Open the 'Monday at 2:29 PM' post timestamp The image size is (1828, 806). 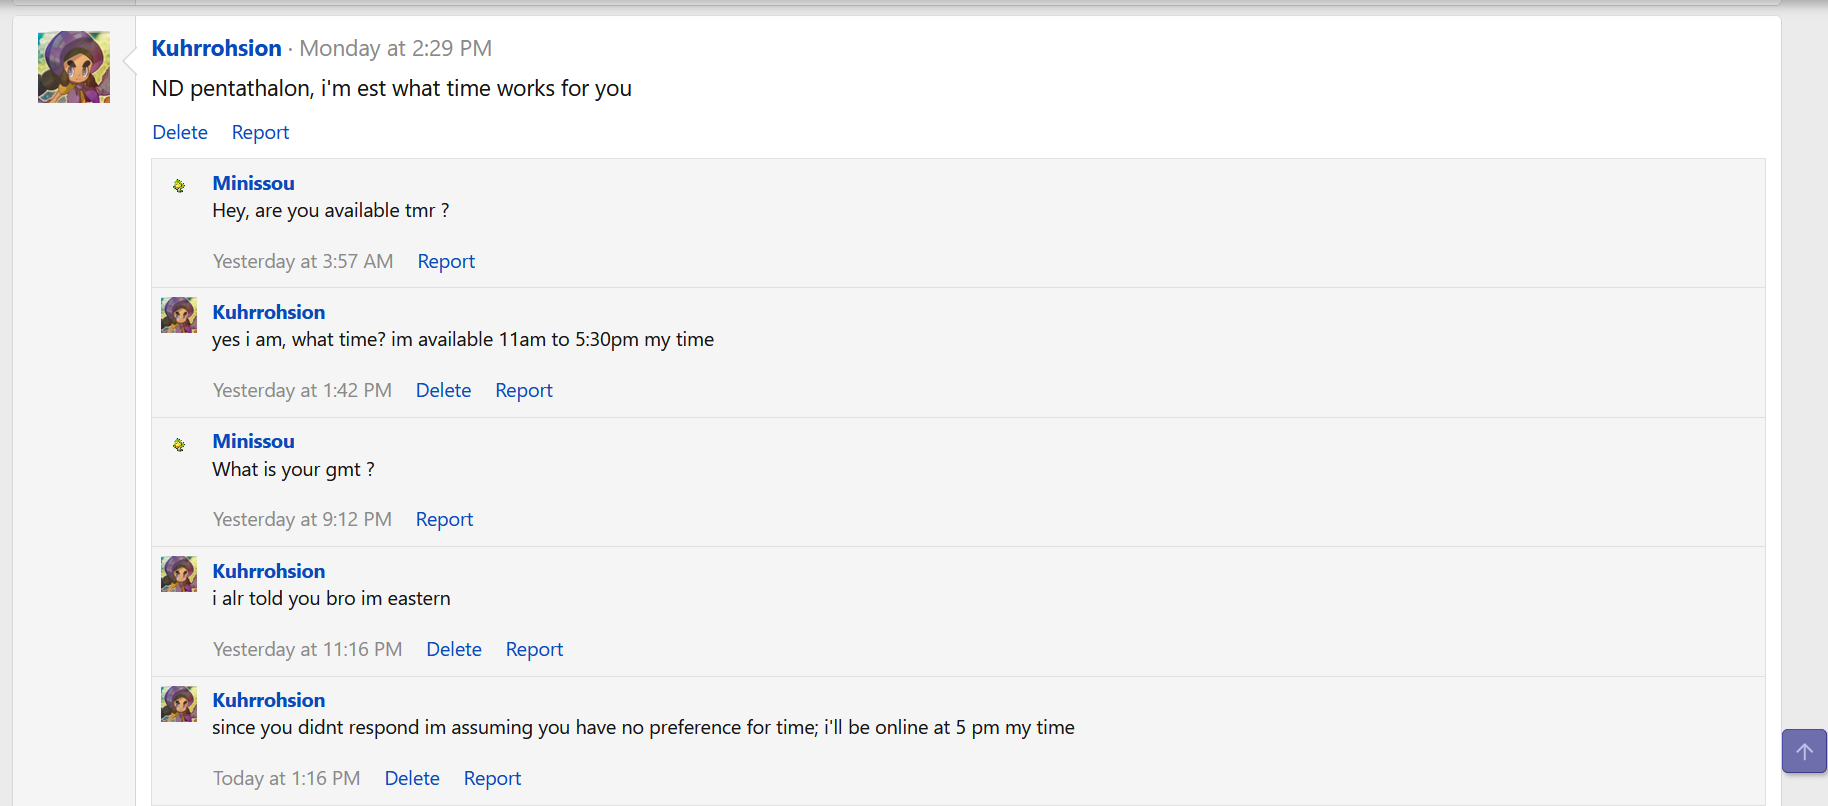(395, 48)
